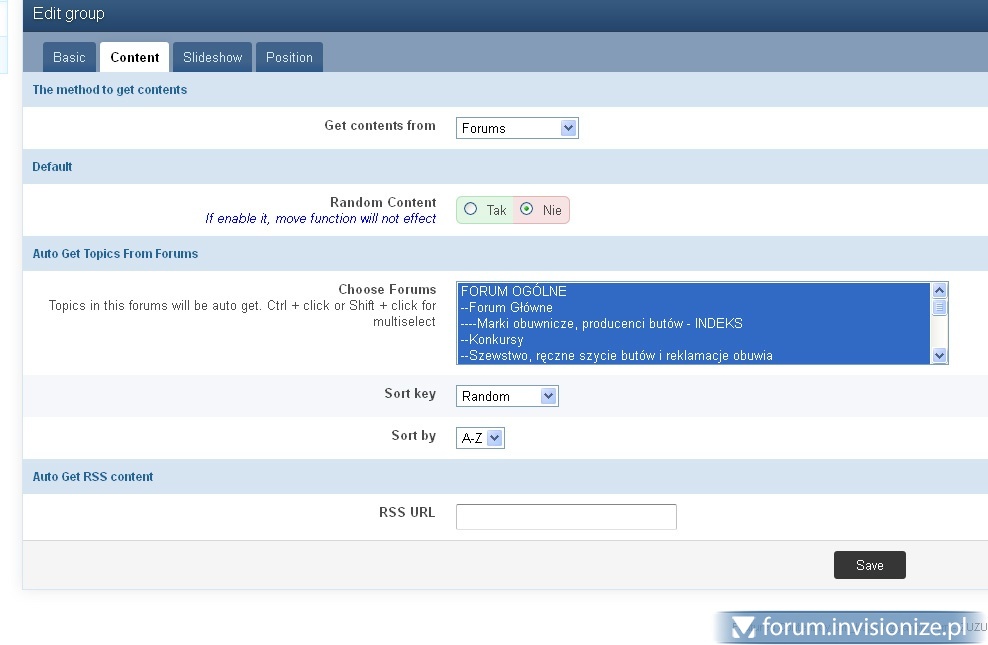Image resolution: width=988 pixels, height=645 pixels.
Task: Select --Forum Główne list entry
Action: tap(506, 307)
